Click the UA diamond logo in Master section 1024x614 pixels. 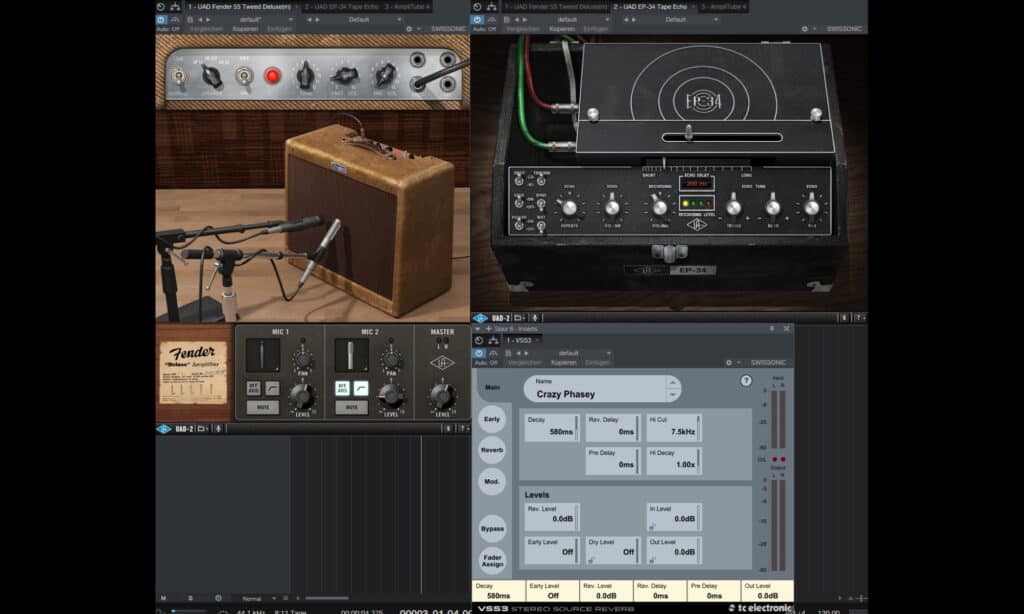click(x=442, y=363)
